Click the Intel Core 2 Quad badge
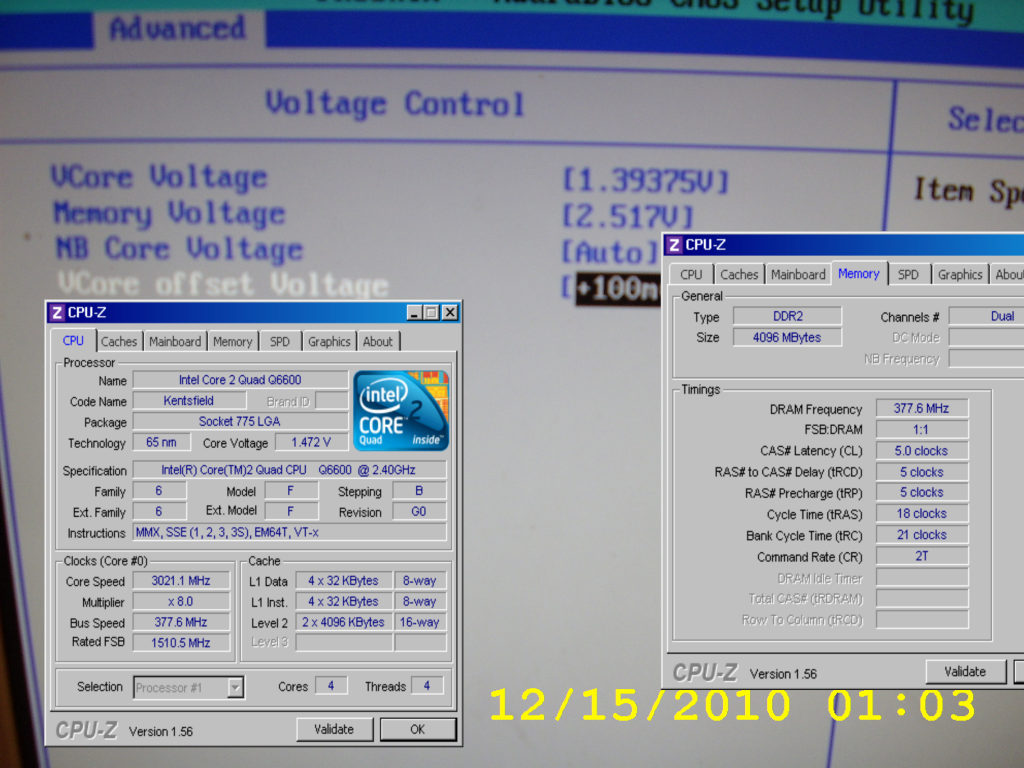Image resolution: width=1024 pixels, height=768 pixels. pyautogui.click(x=401, y=411)
